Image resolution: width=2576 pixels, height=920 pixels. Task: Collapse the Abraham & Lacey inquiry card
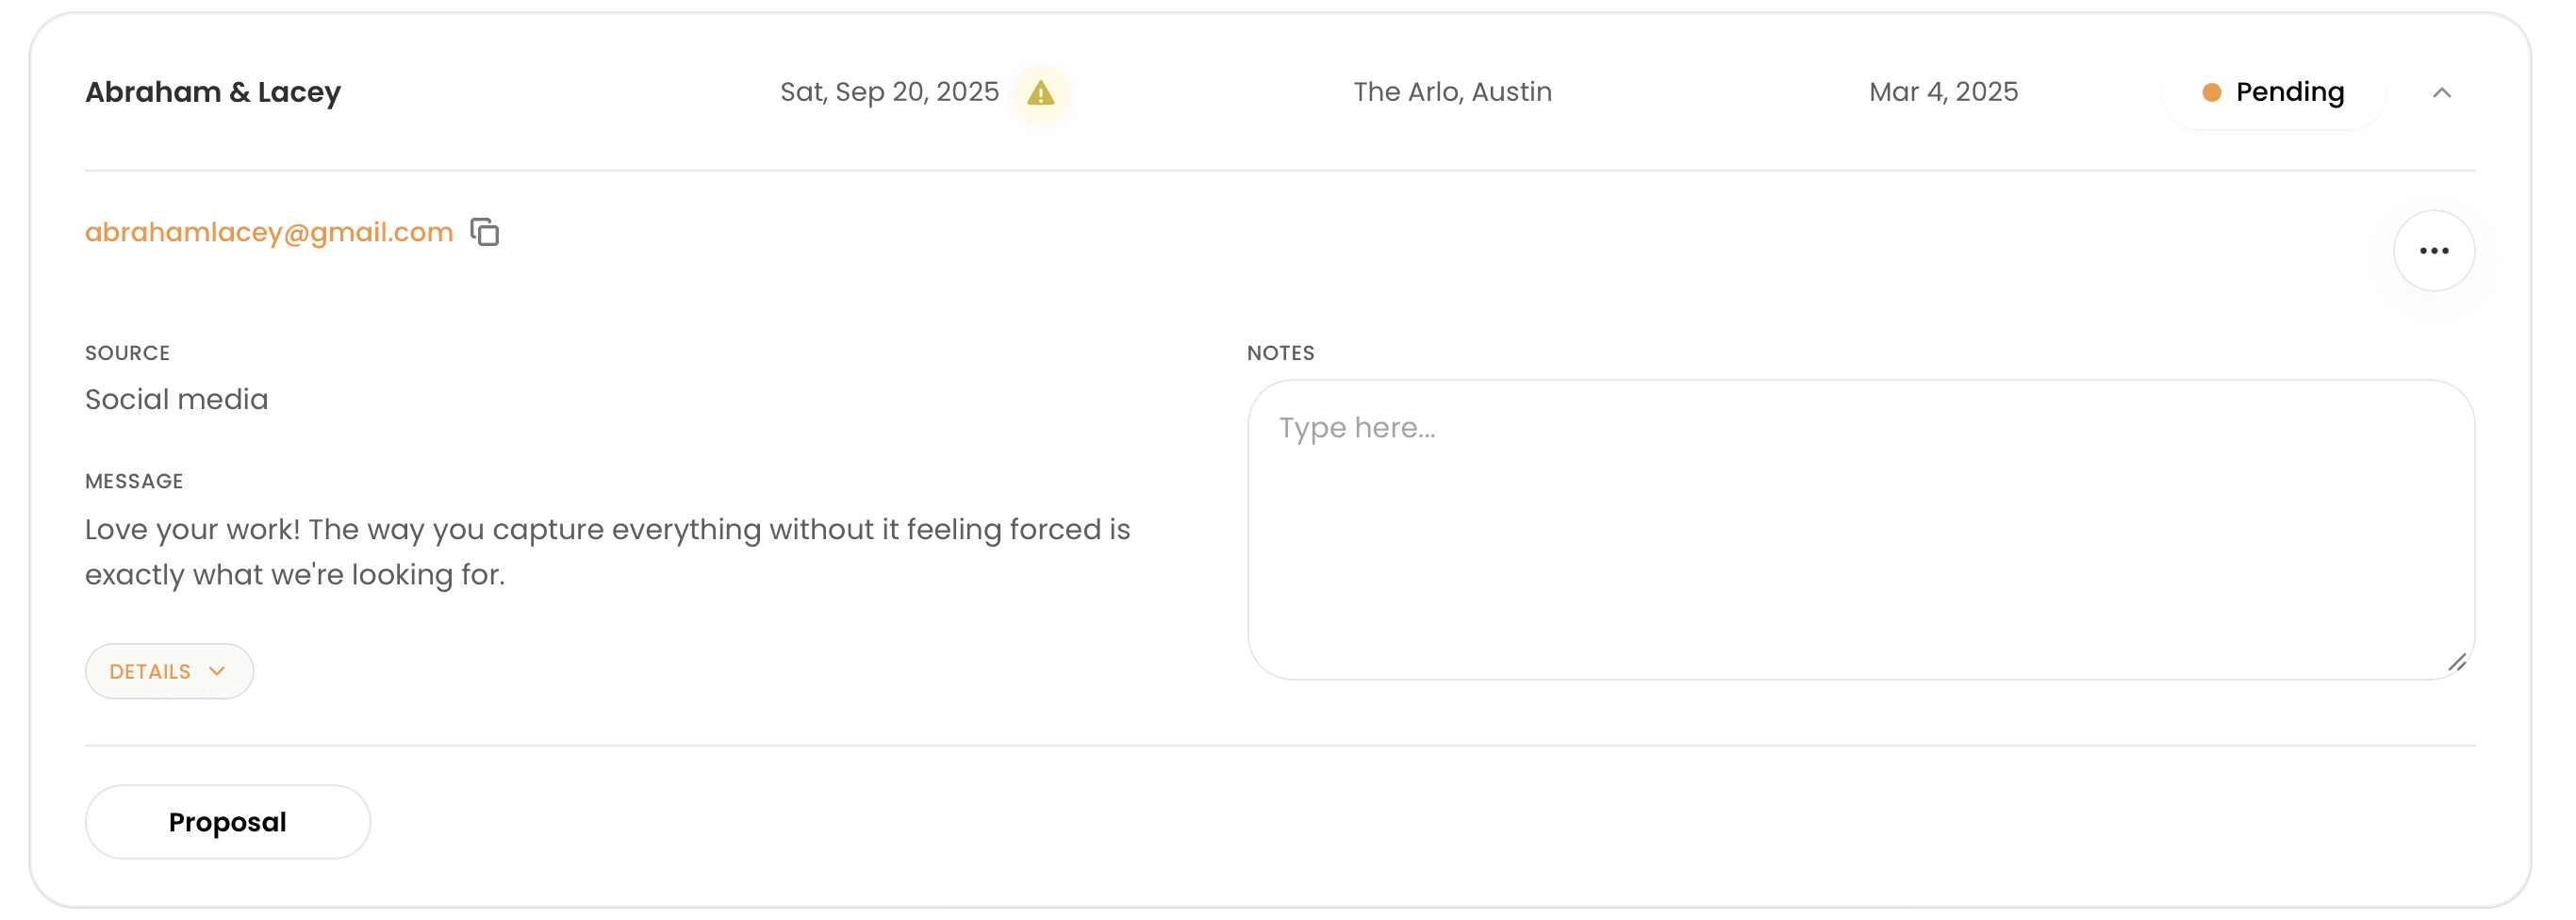click(x=2441, y=93)
